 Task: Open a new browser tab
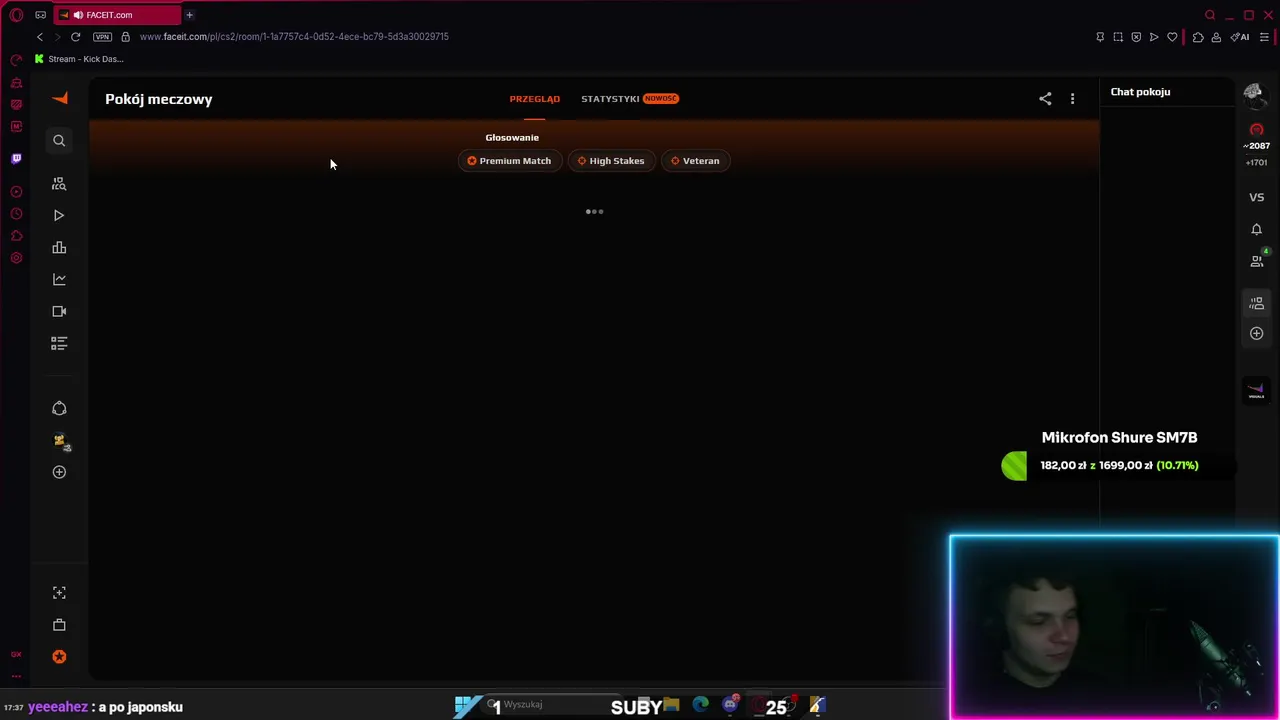189,15
